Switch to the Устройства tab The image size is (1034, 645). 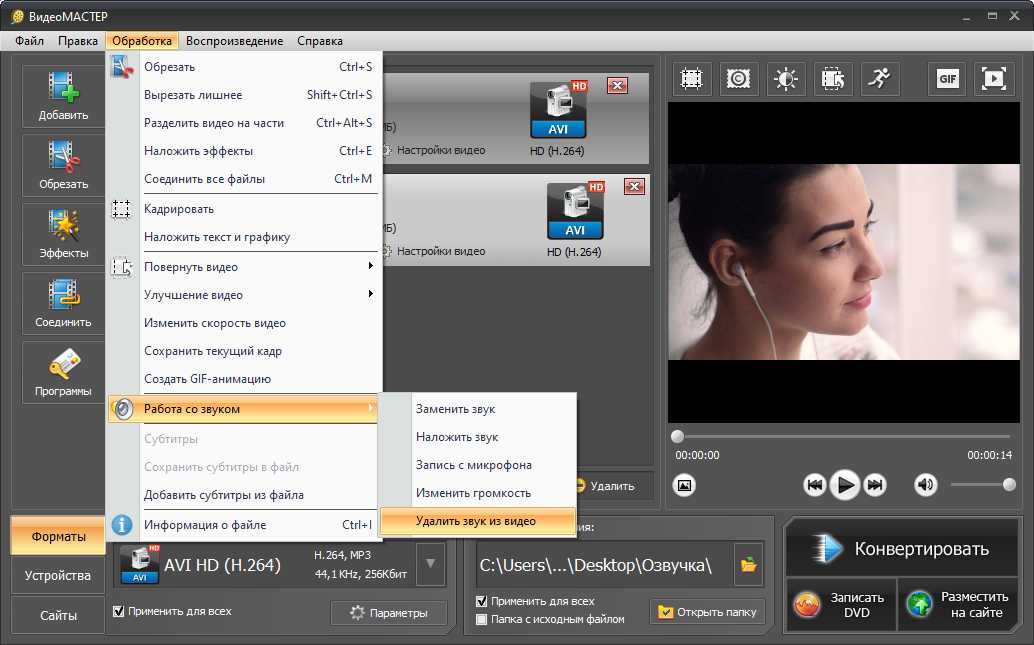(x=58, y=576)
